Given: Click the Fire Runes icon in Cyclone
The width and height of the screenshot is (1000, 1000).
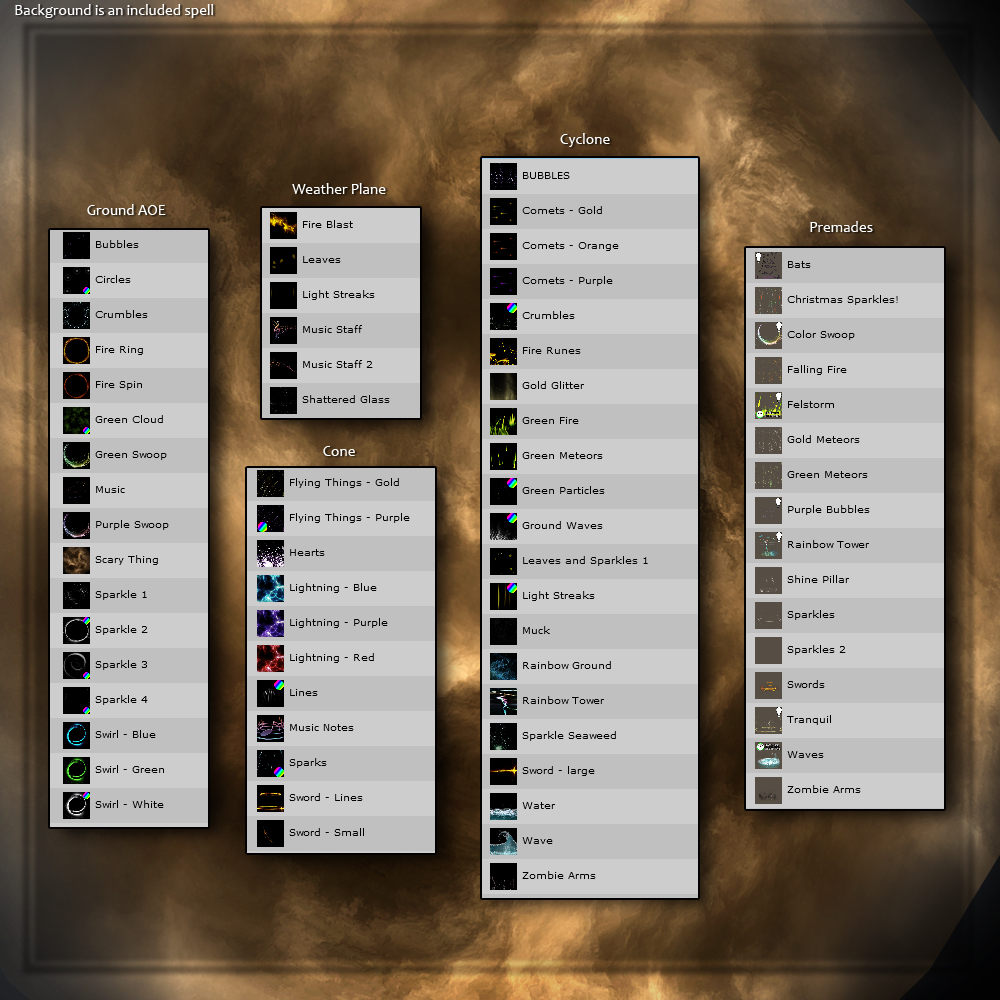Looking at the screenshot, I should pyautogui.click(x=503, y=351).
